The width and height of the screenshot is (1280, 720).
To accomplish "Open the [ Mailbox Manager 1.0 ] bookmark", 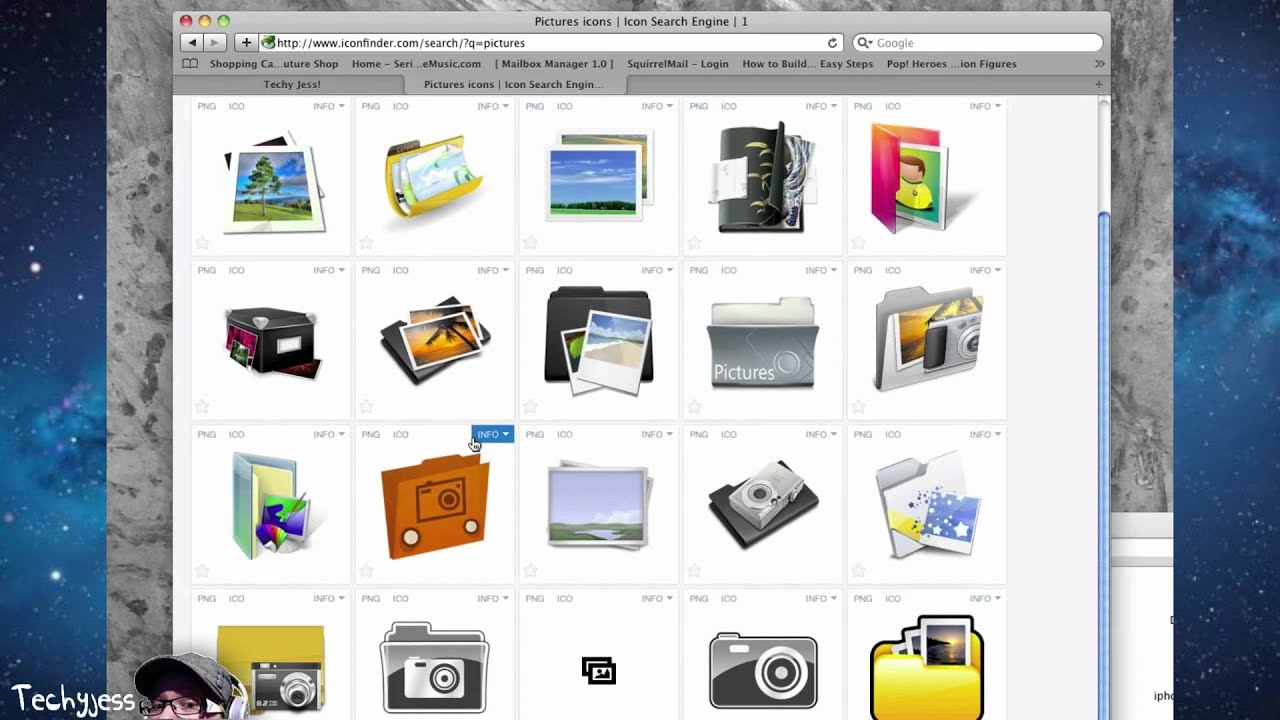I will [x=554, y=64].
